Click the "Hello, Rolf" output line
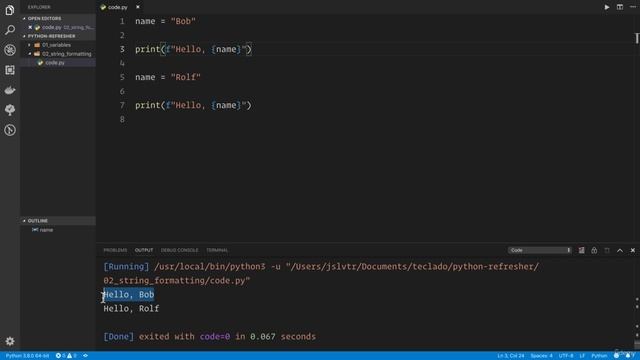Screen dimensions: 640x360 coord(131,309)
